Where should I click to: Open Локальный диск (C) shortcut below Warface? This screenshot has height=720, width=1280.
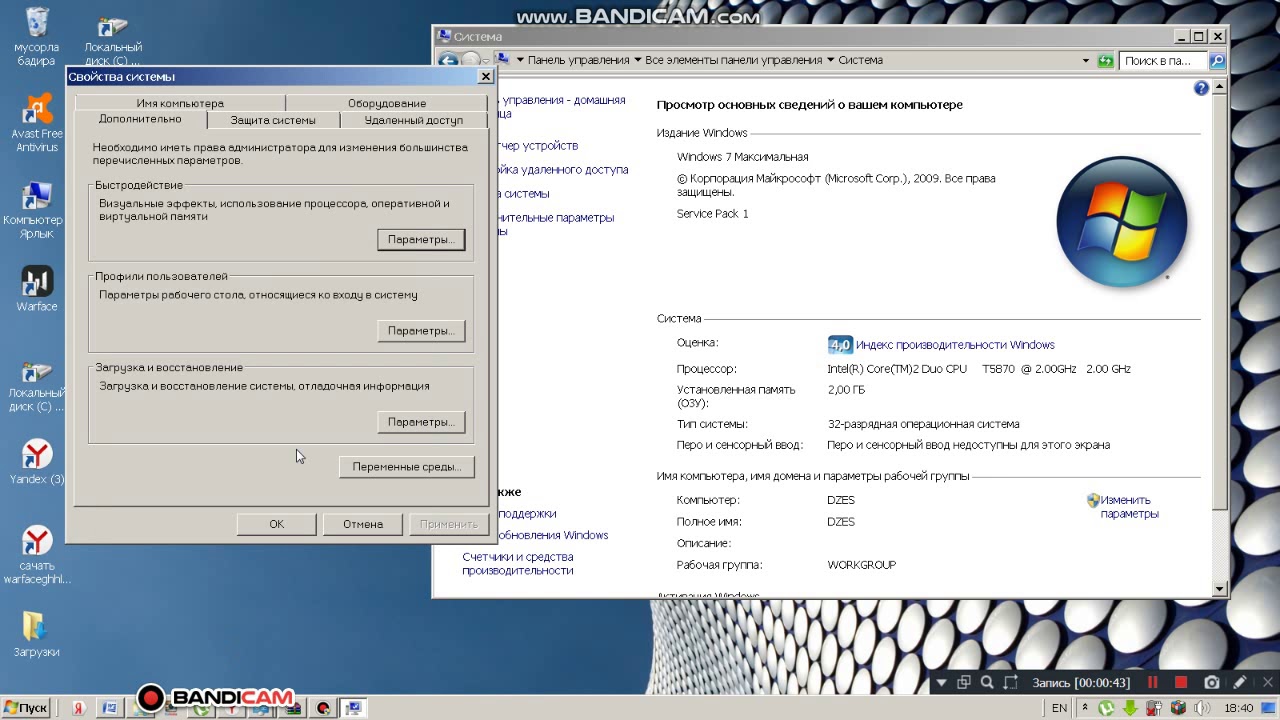pyautogui.click(x=37, y=385)
